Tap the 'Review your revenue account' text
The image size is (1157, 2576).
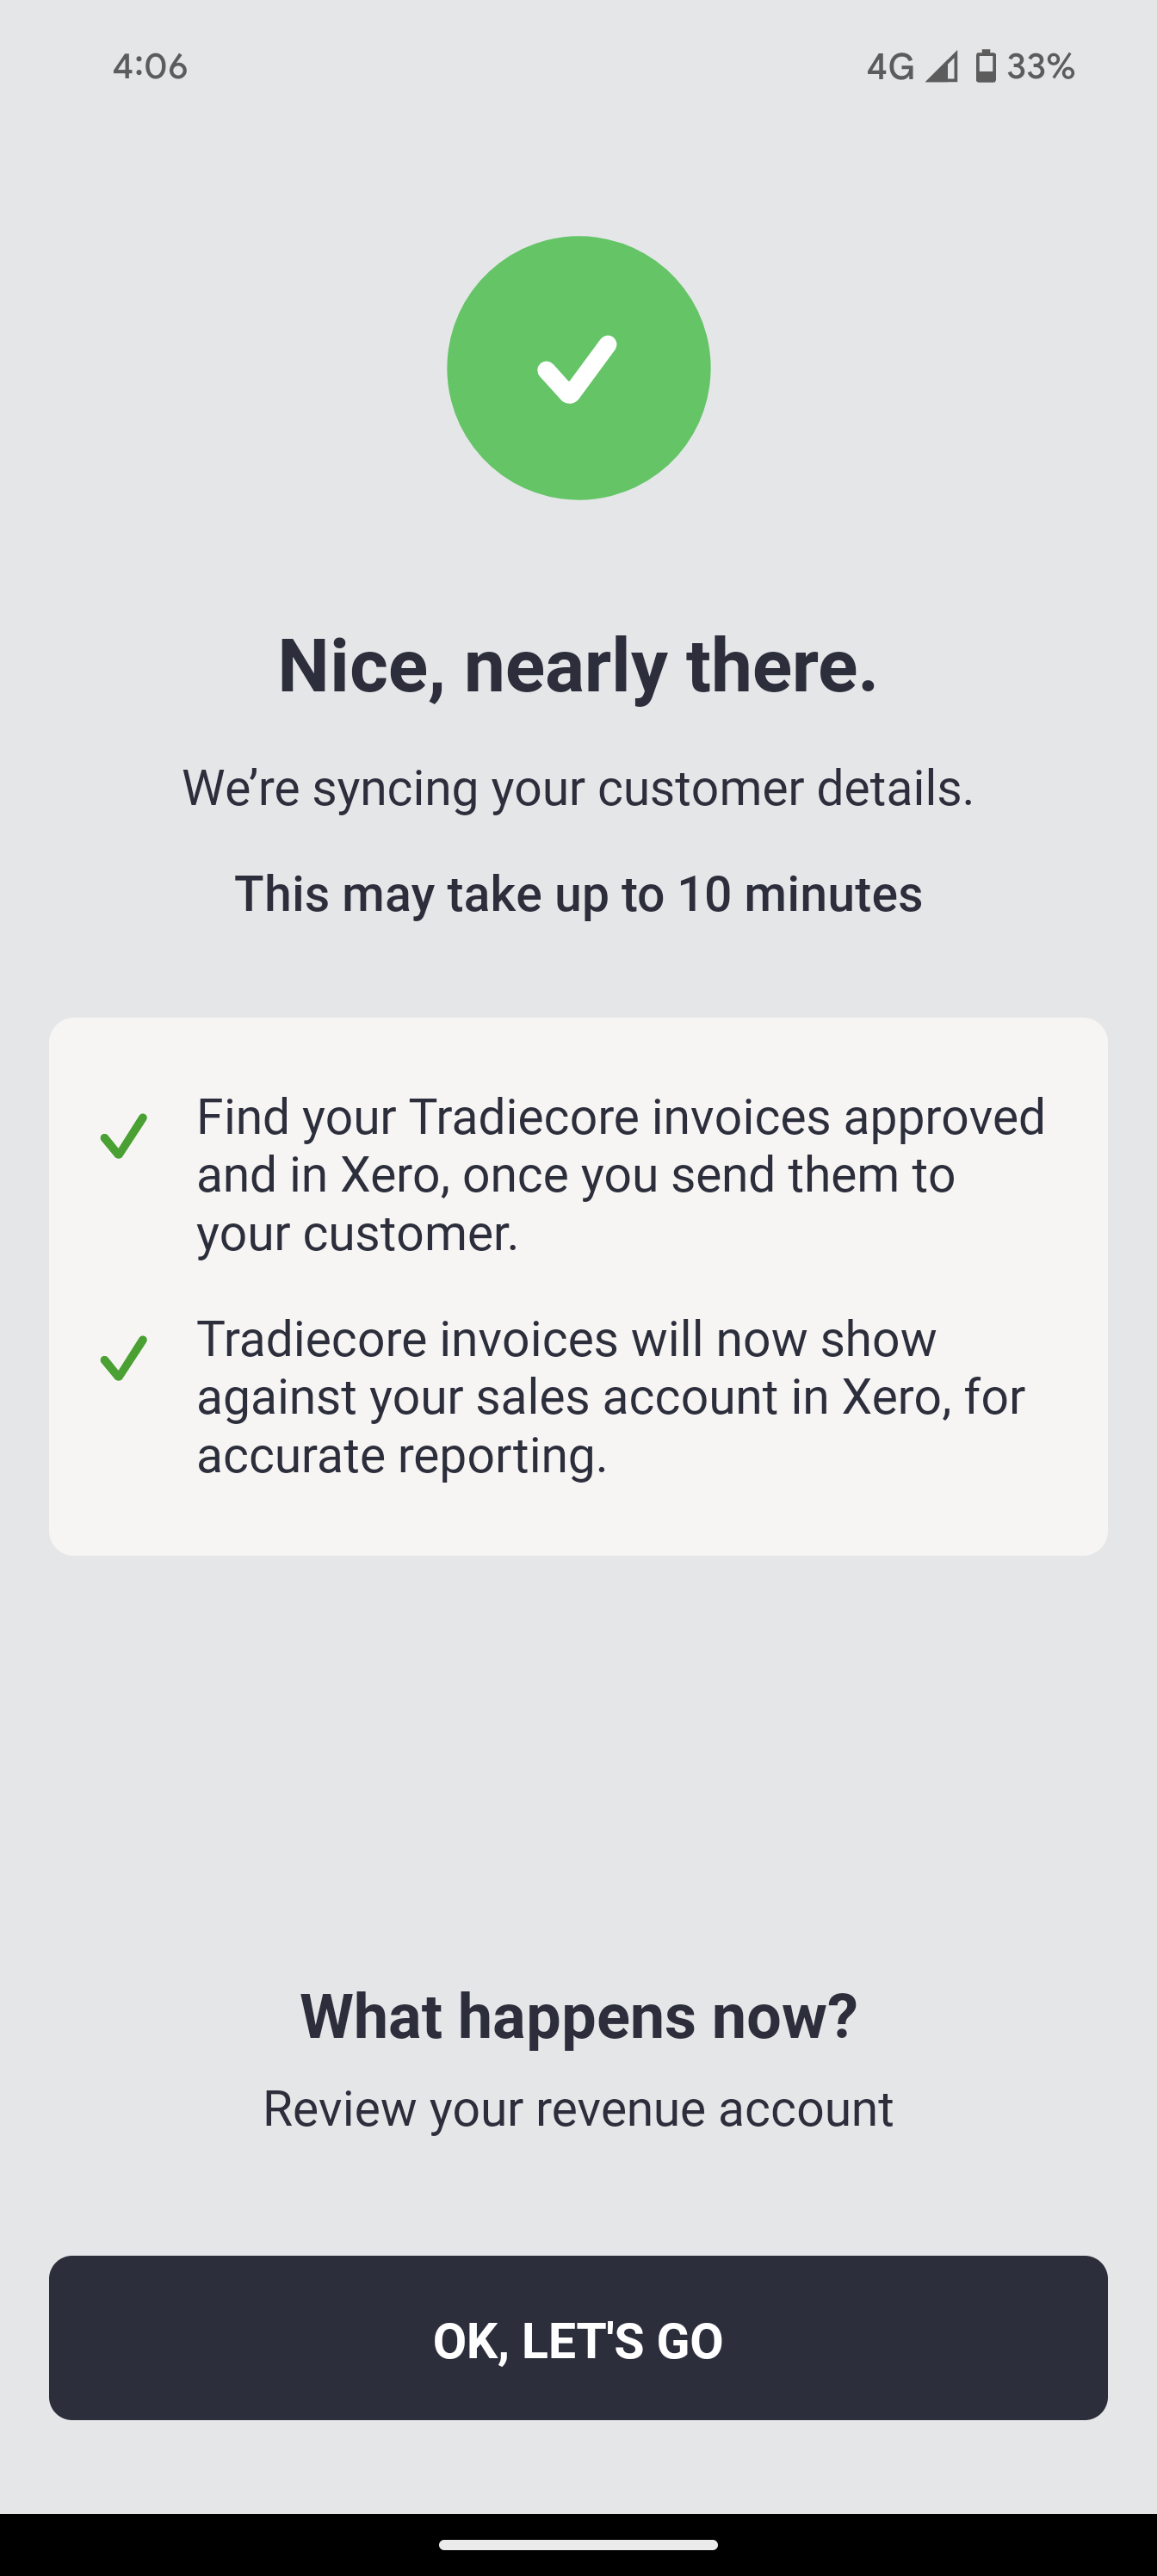coord(578,2109)
